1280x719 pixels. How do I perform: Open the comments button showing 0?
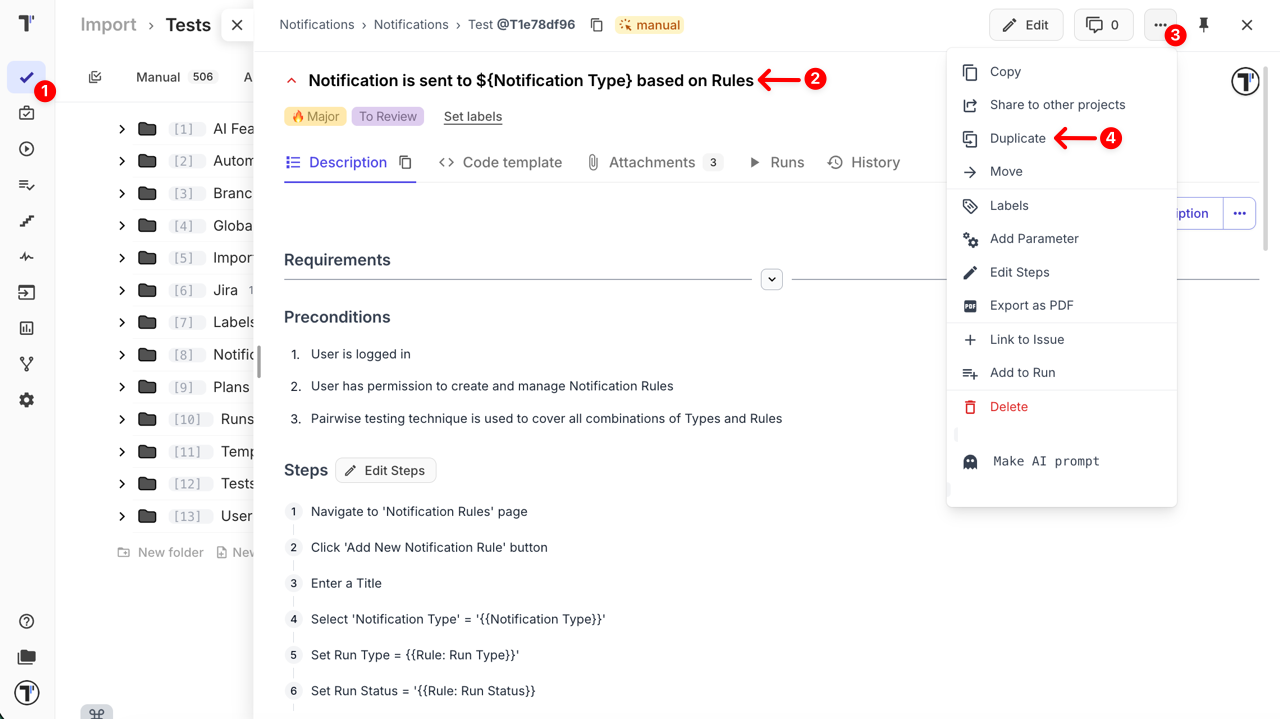1103,25
